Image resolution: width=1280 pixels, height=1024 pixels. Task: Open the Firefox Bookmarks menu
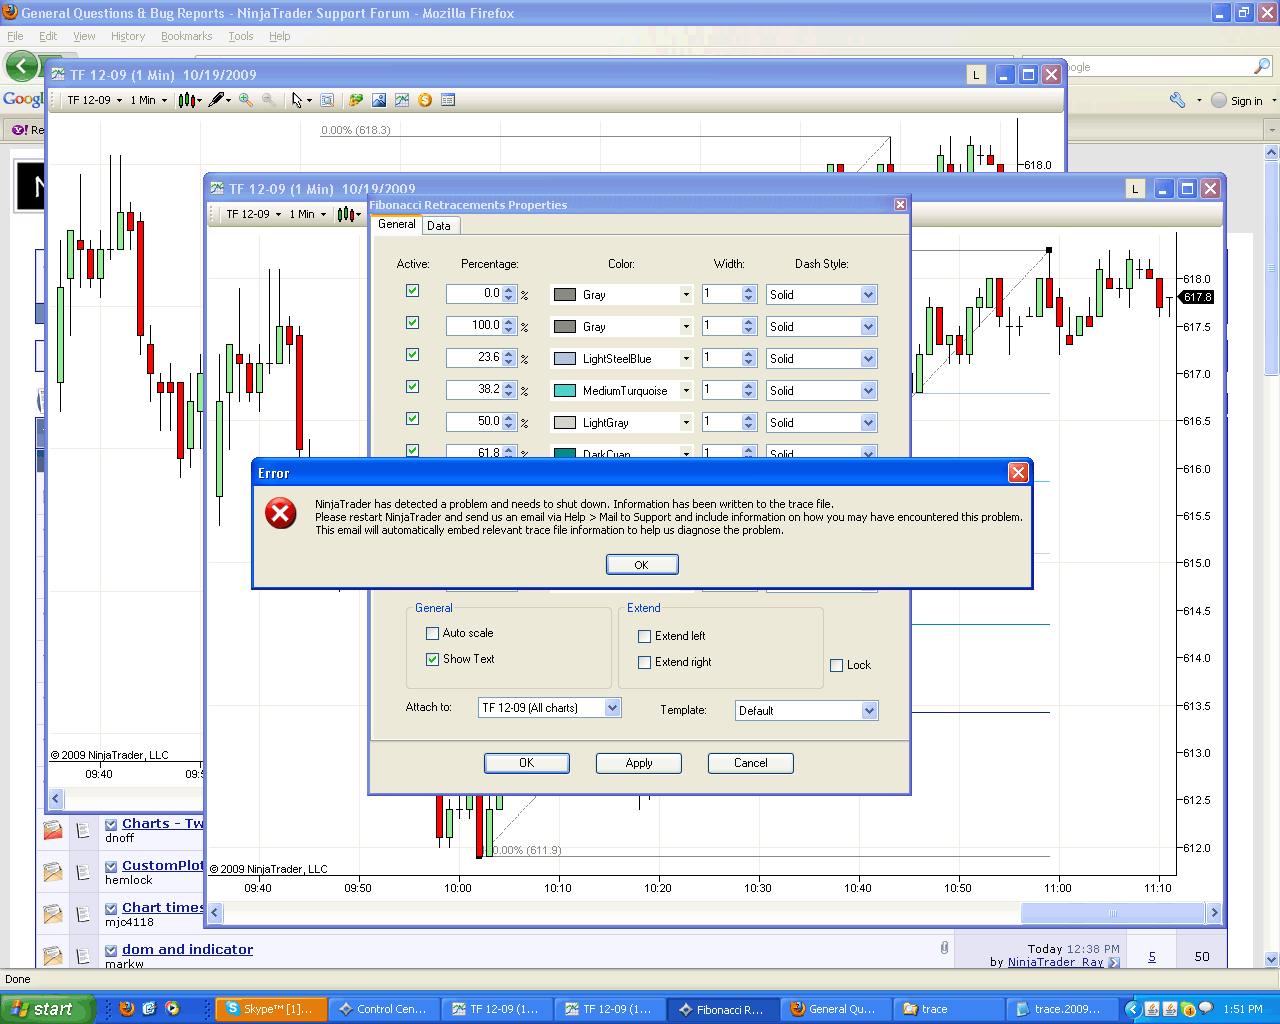coord(187,36)
